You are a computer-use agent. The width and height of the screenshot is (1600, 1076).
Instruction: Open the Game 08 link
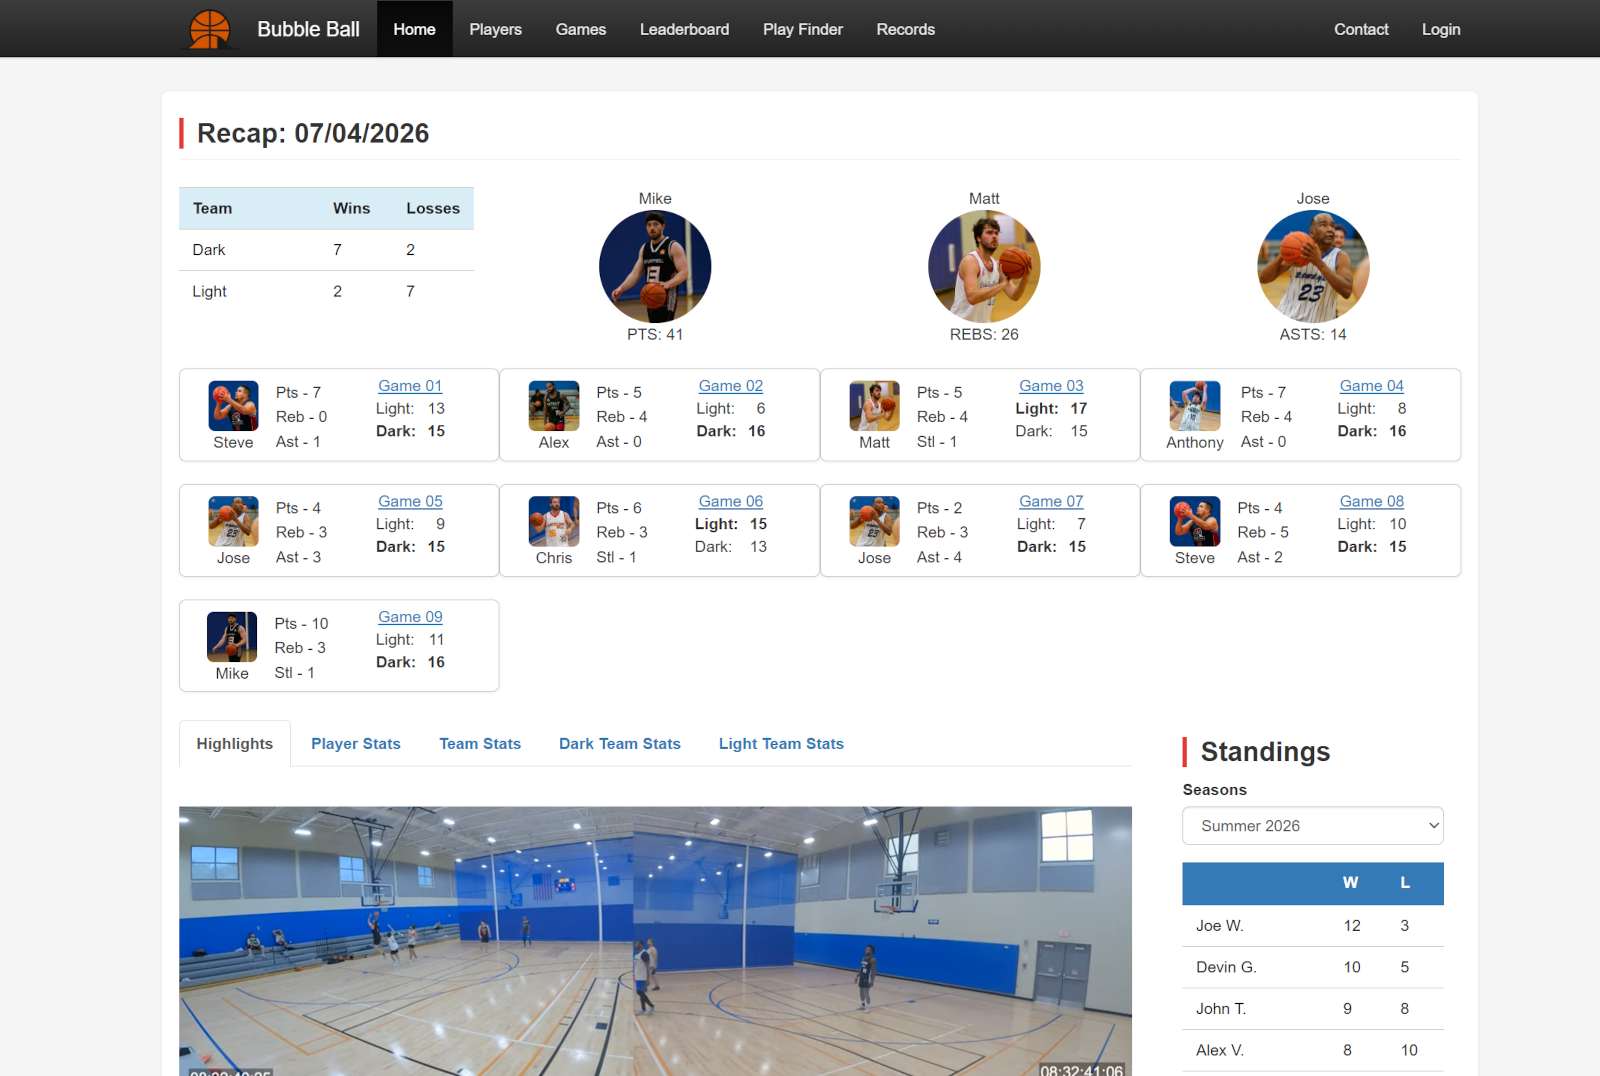tap(1372, 501)
